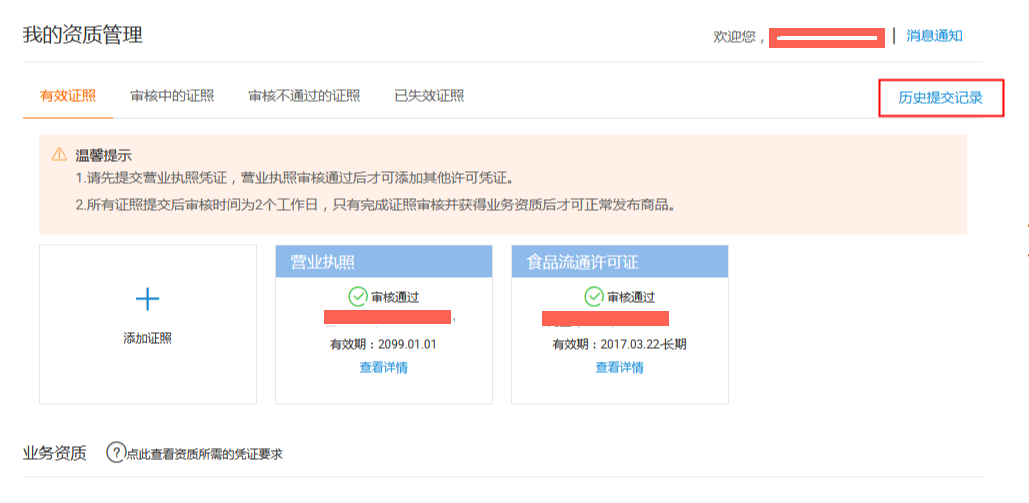Screen dimensions: 1029x503
Task: Click the 食品流通许可证 card header
Action: pos(620,262)
